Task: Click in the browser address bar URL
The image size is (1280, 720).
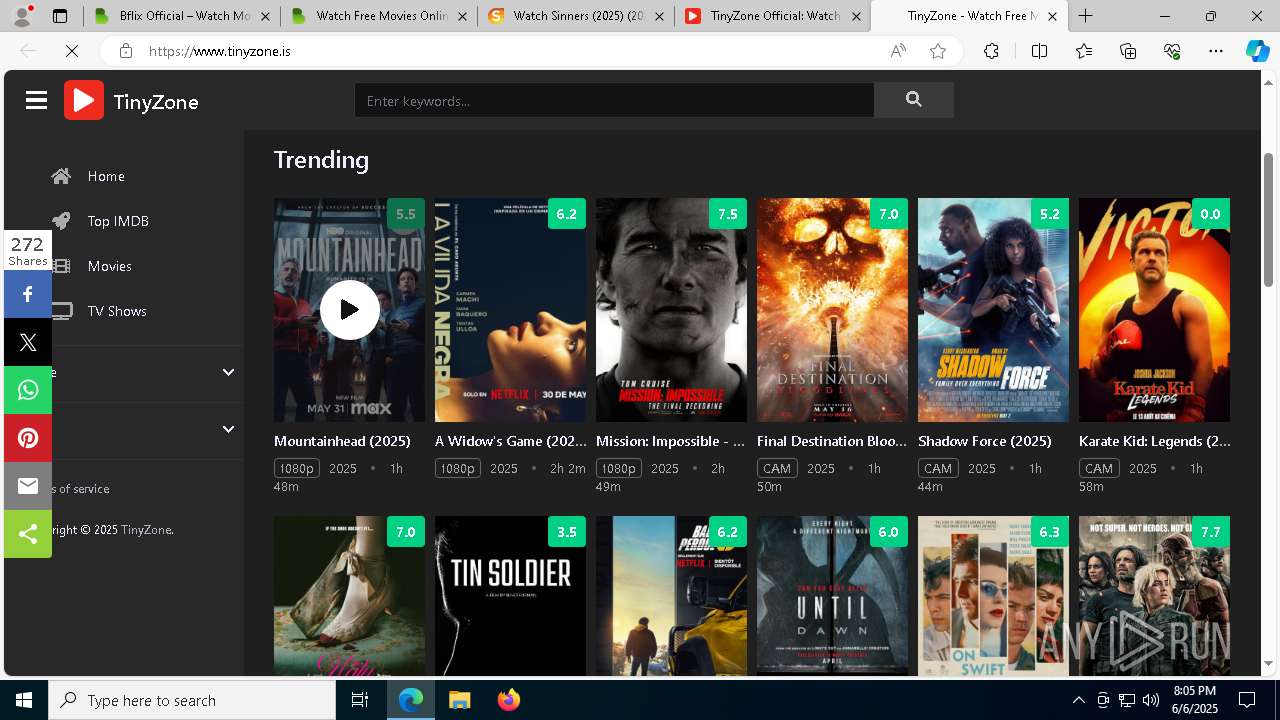Action: point(220,51)
